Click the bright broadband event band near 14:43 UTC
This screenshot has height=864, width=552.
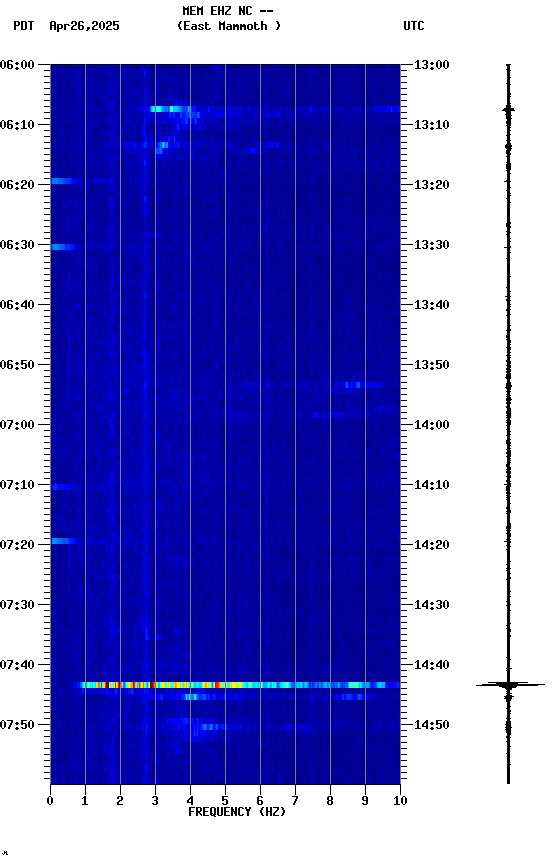click(x=237, y=685)
